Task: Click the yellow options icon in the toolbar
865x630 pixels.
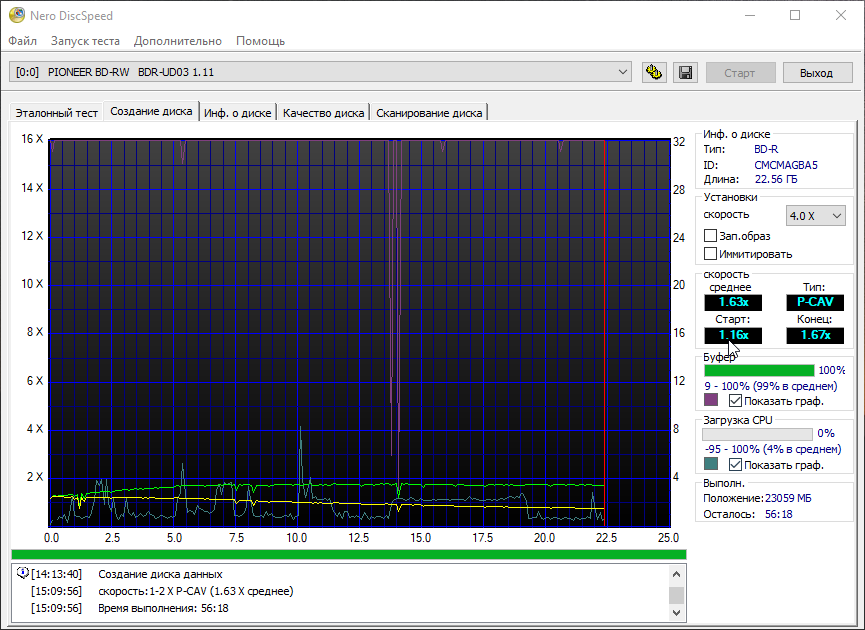Action: (654, 73)
